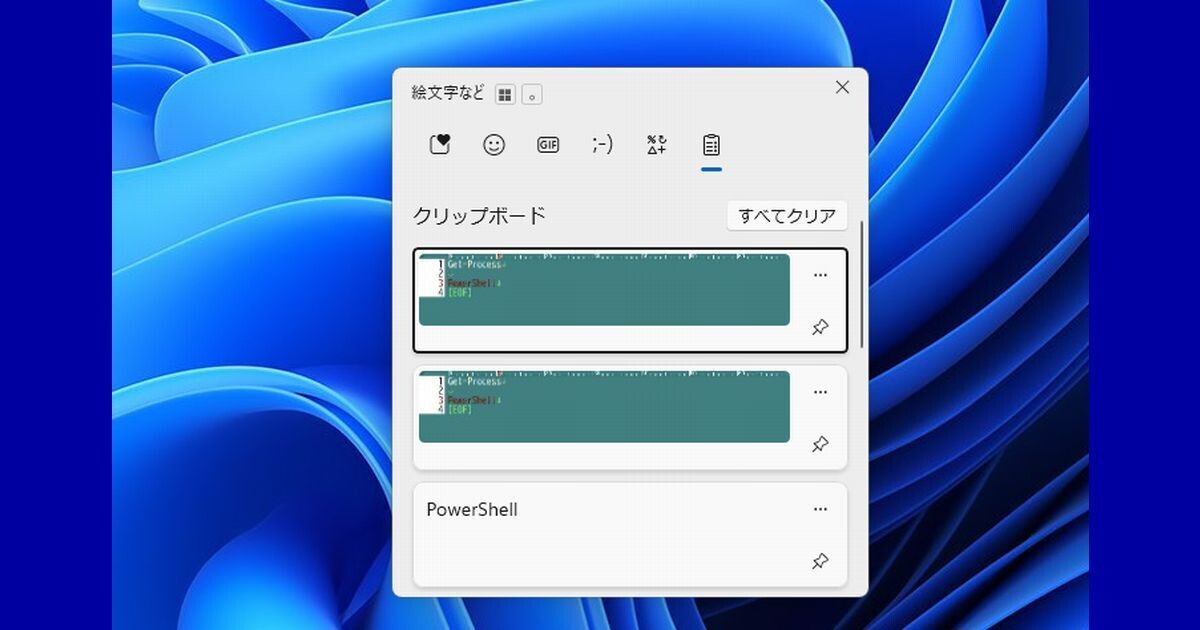Click the 絵文字など title text
Image resolution: width=1200 pixels, height=630 pixels.
[448, 93]
